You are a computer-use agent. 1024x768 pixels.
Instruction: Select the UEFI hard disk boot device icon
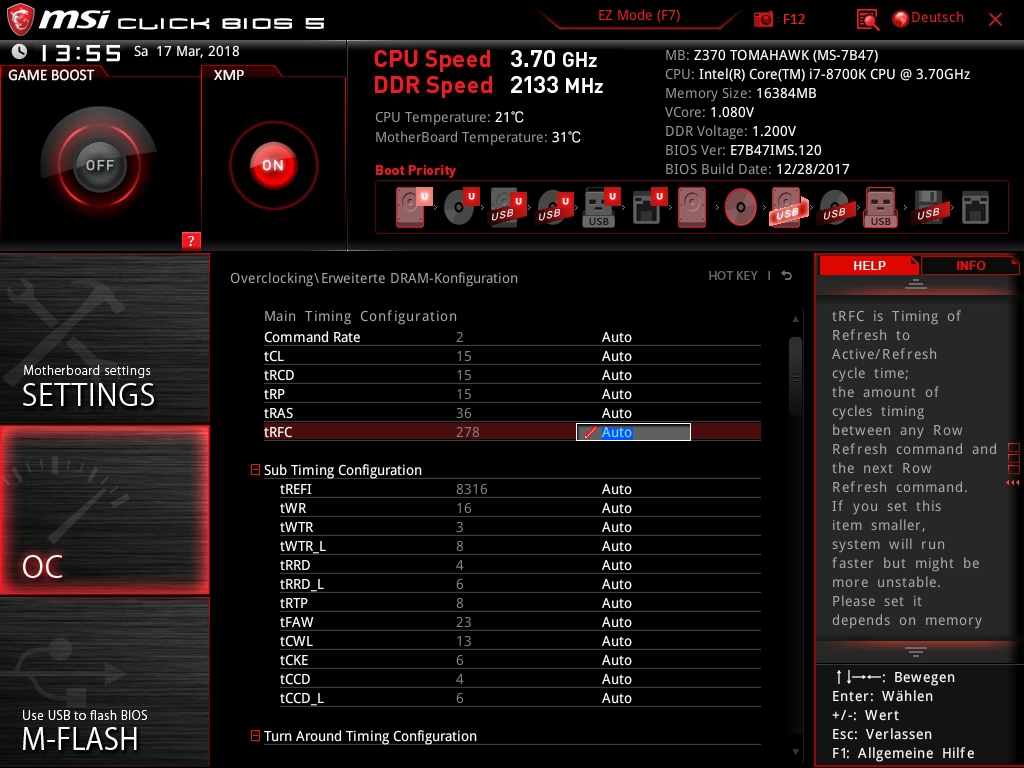(413, 208)
